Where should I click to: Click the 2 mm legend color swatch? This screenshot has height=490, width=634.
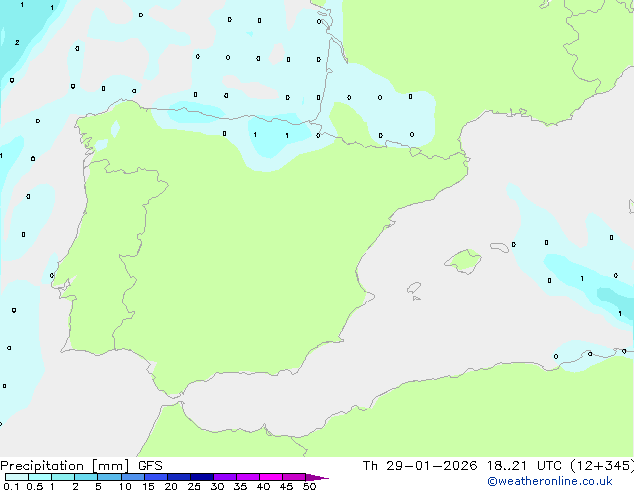click(86, 477)
